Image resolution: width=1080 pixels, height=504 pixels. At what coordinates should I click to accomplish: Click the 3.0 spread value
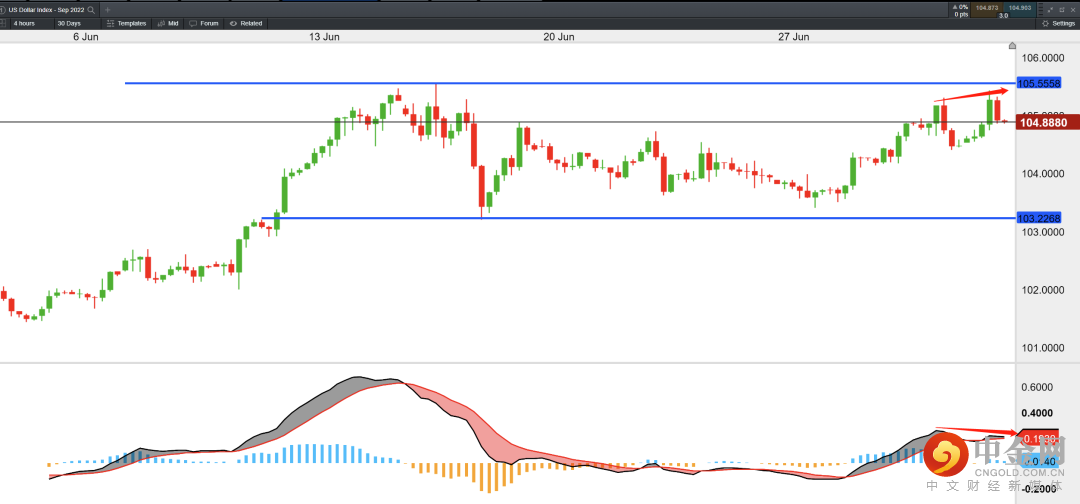(x=1003, y=15)
